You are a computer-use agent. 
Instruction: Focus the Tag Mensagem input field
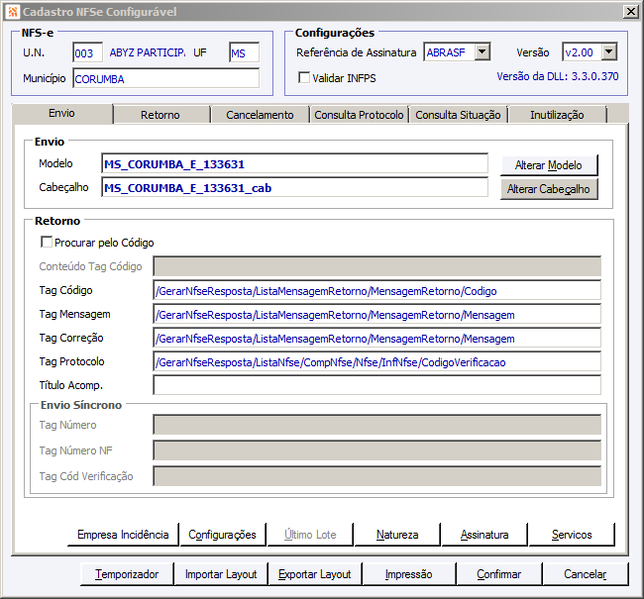(x=377, y=315)
